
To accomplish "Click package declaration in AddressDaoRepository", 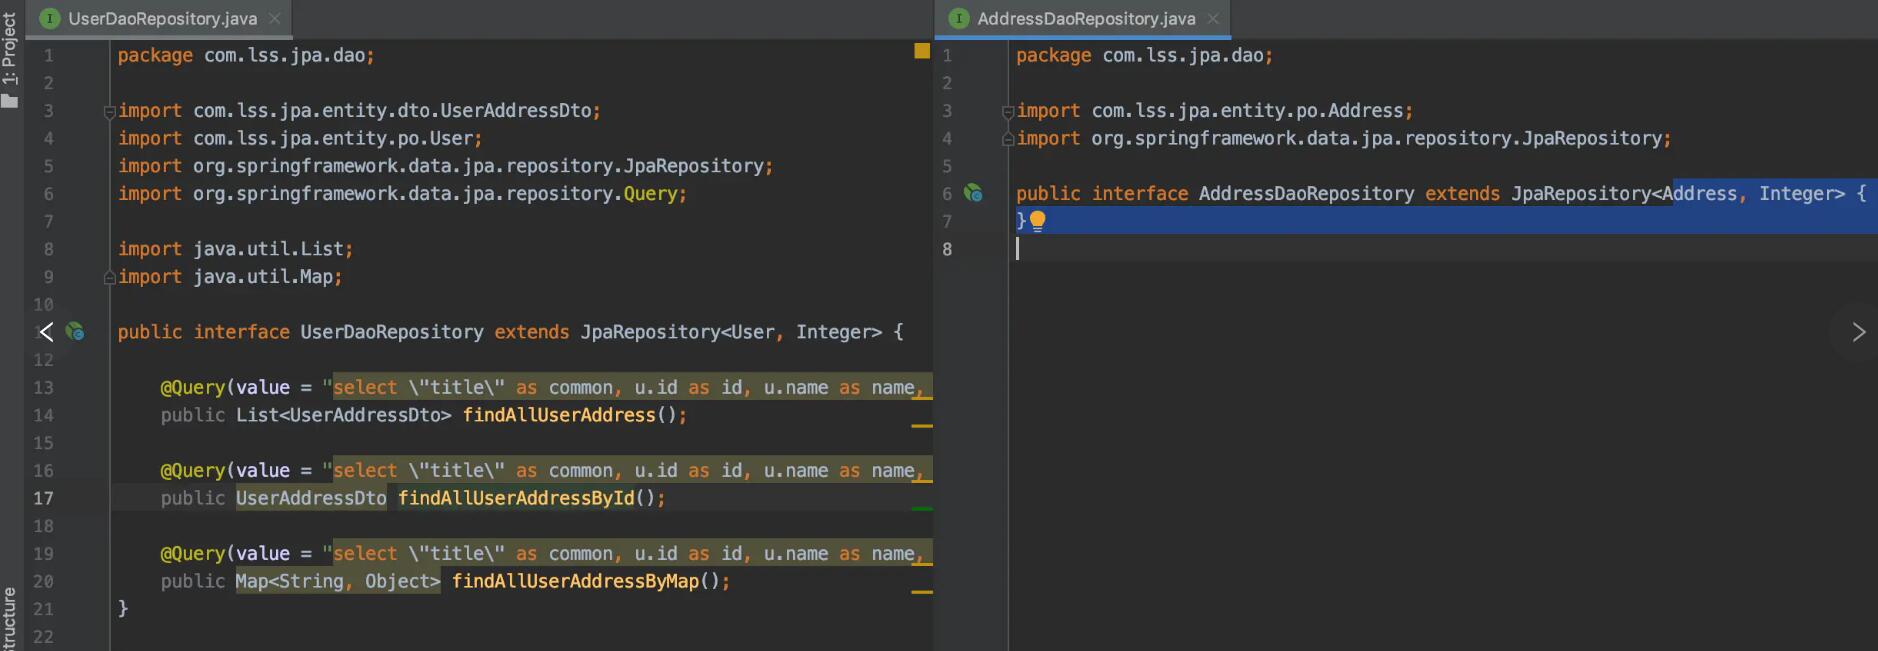I will (x=1145, y=56).
